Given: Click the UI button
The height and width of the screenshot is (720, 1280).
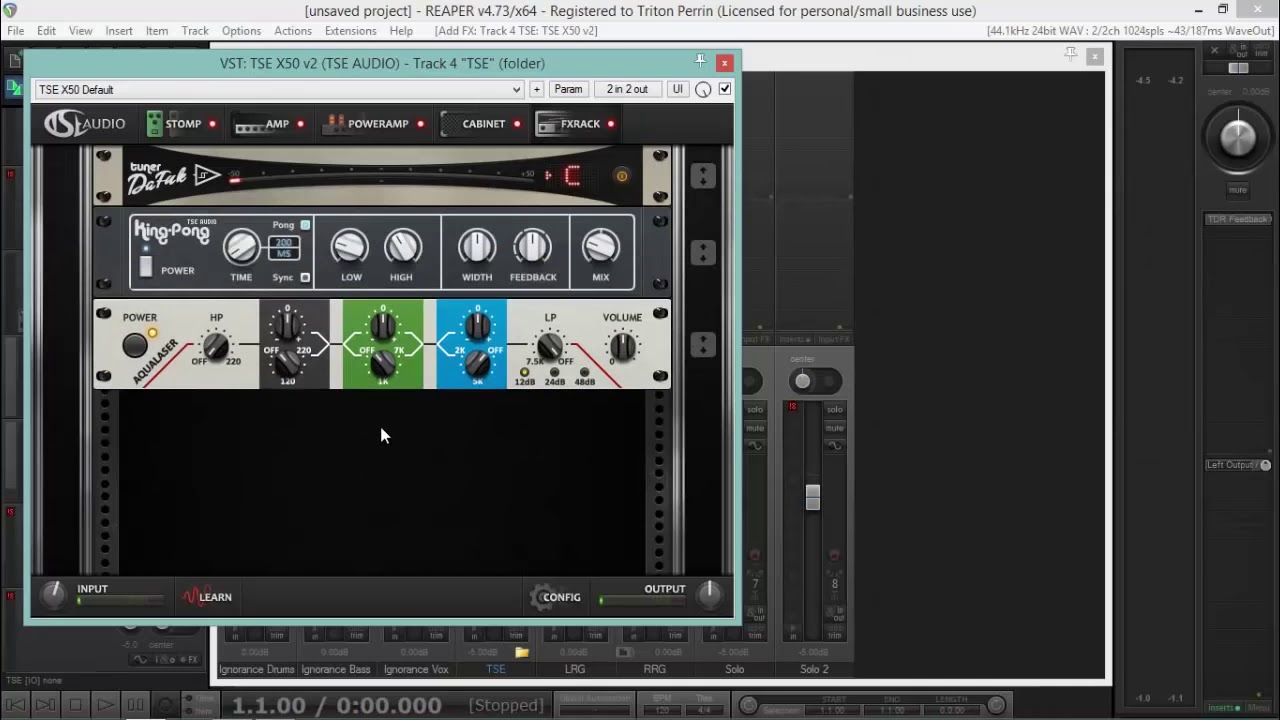Looking at the screenshot, I should click(x=677, y=89).
